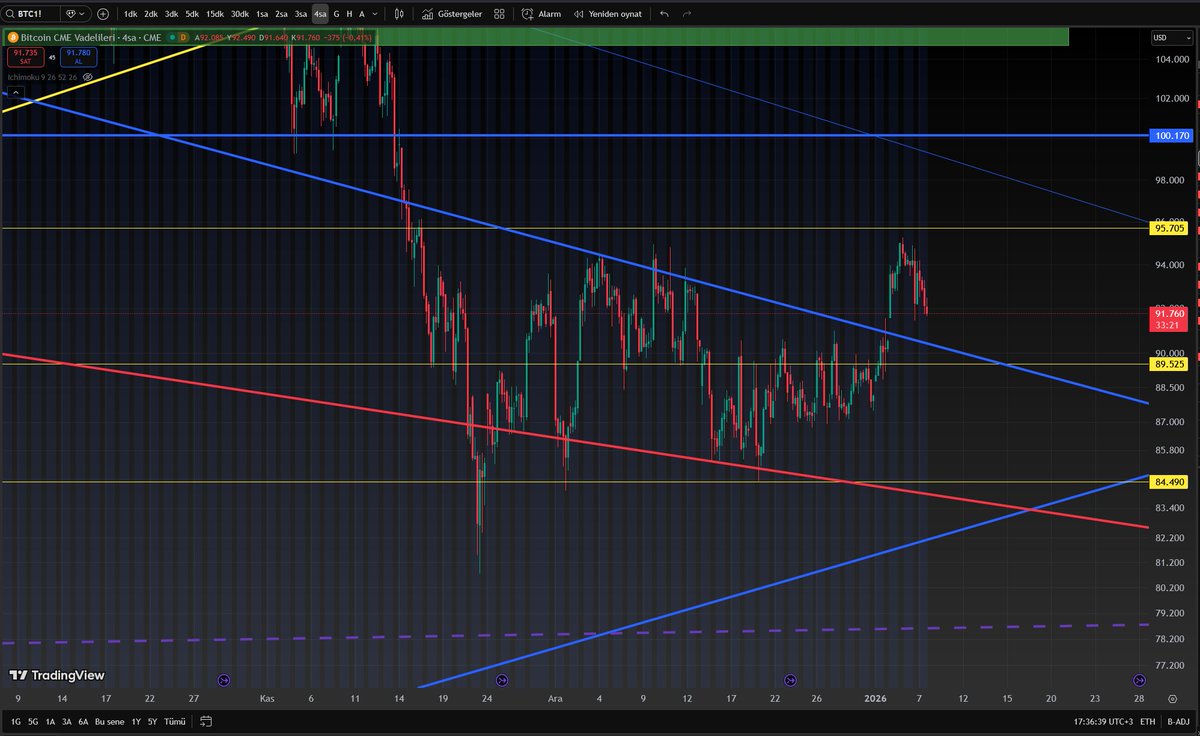Click the 84.490 yellow price label
This screenshot has width=1200, height=736.
(x=1170, y=482)
